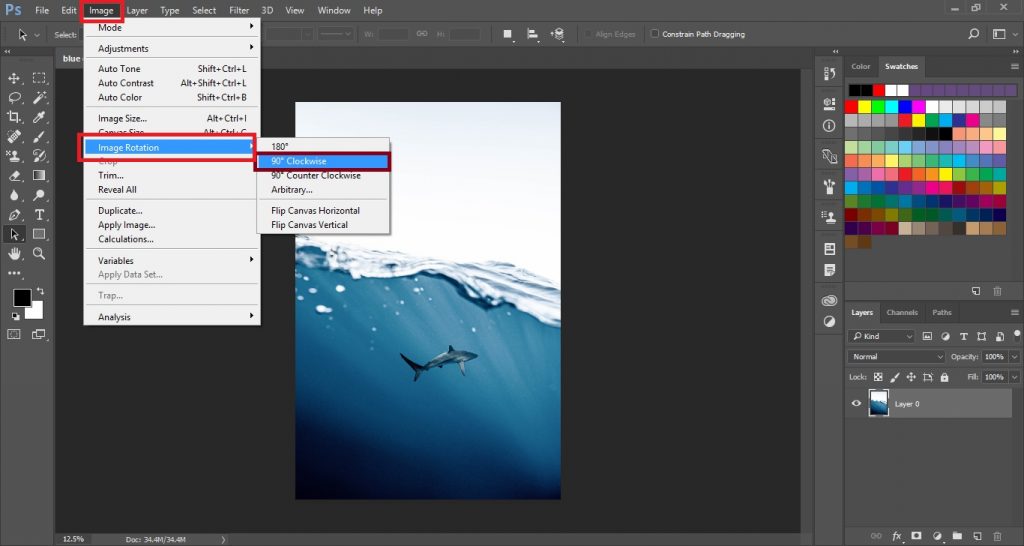Select the Hand tool
This screenshot has width=1024, height=546.
point(14,253)
